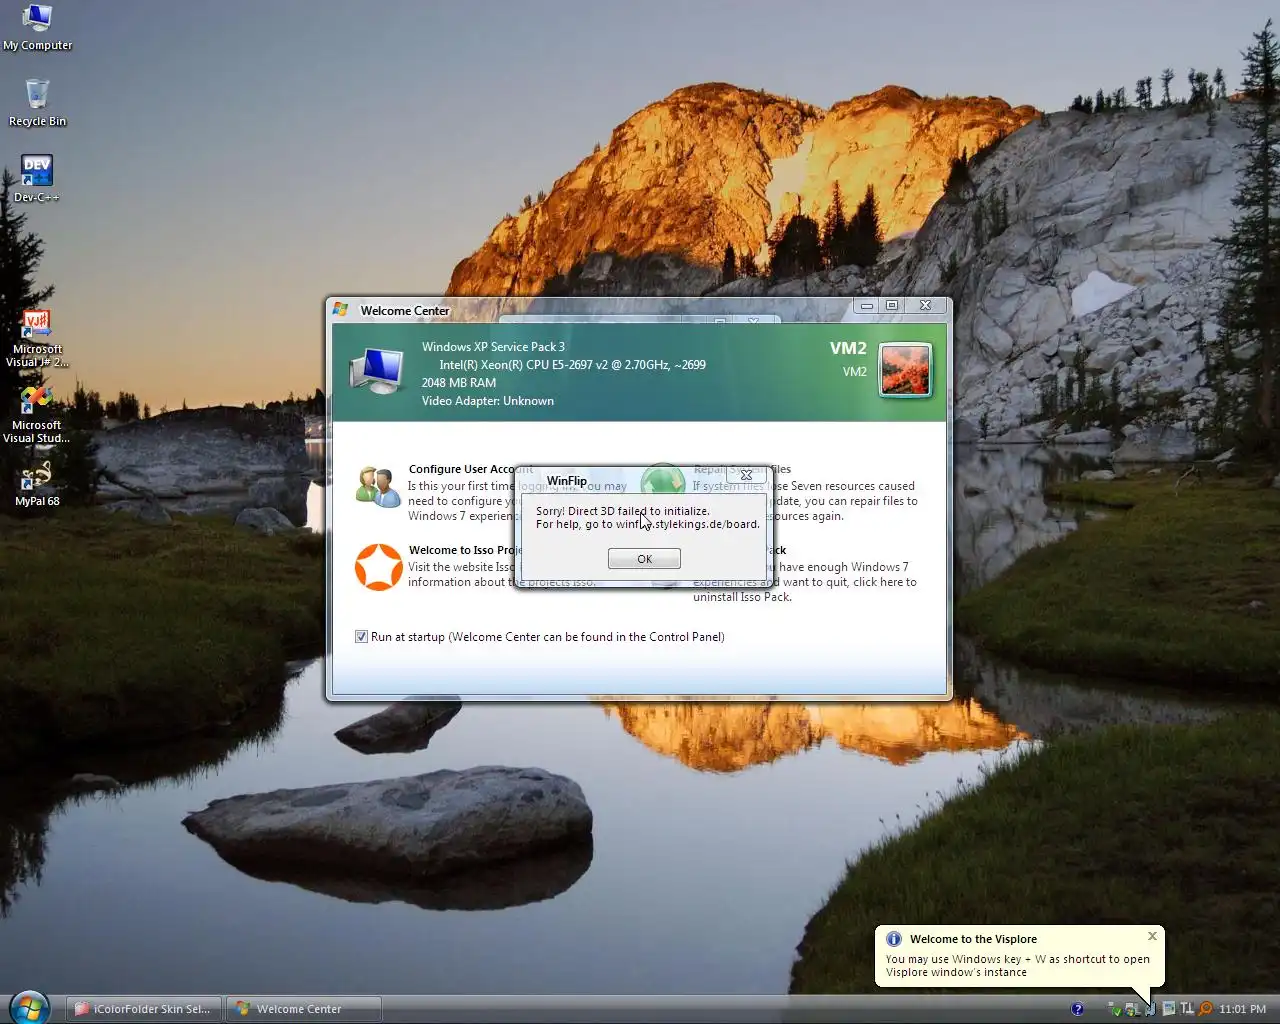
Task: Click OK in the WinFlip error dialog
Action: click(x=644, y=559)
